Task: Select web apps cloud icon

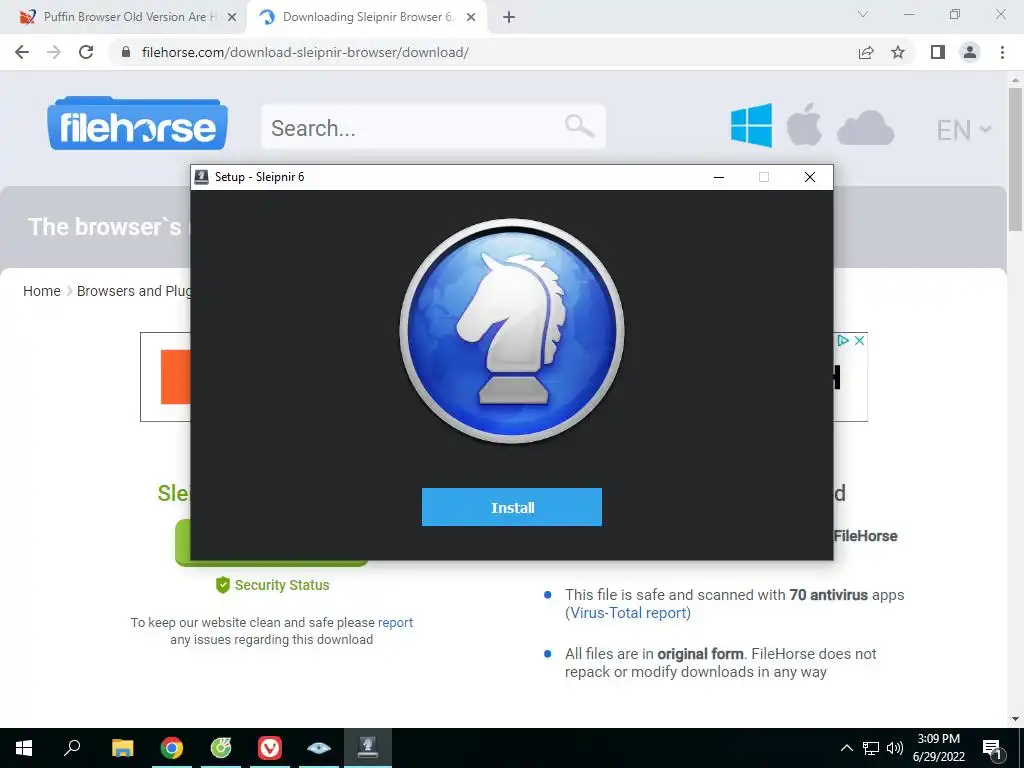Action: coord(865,127)
